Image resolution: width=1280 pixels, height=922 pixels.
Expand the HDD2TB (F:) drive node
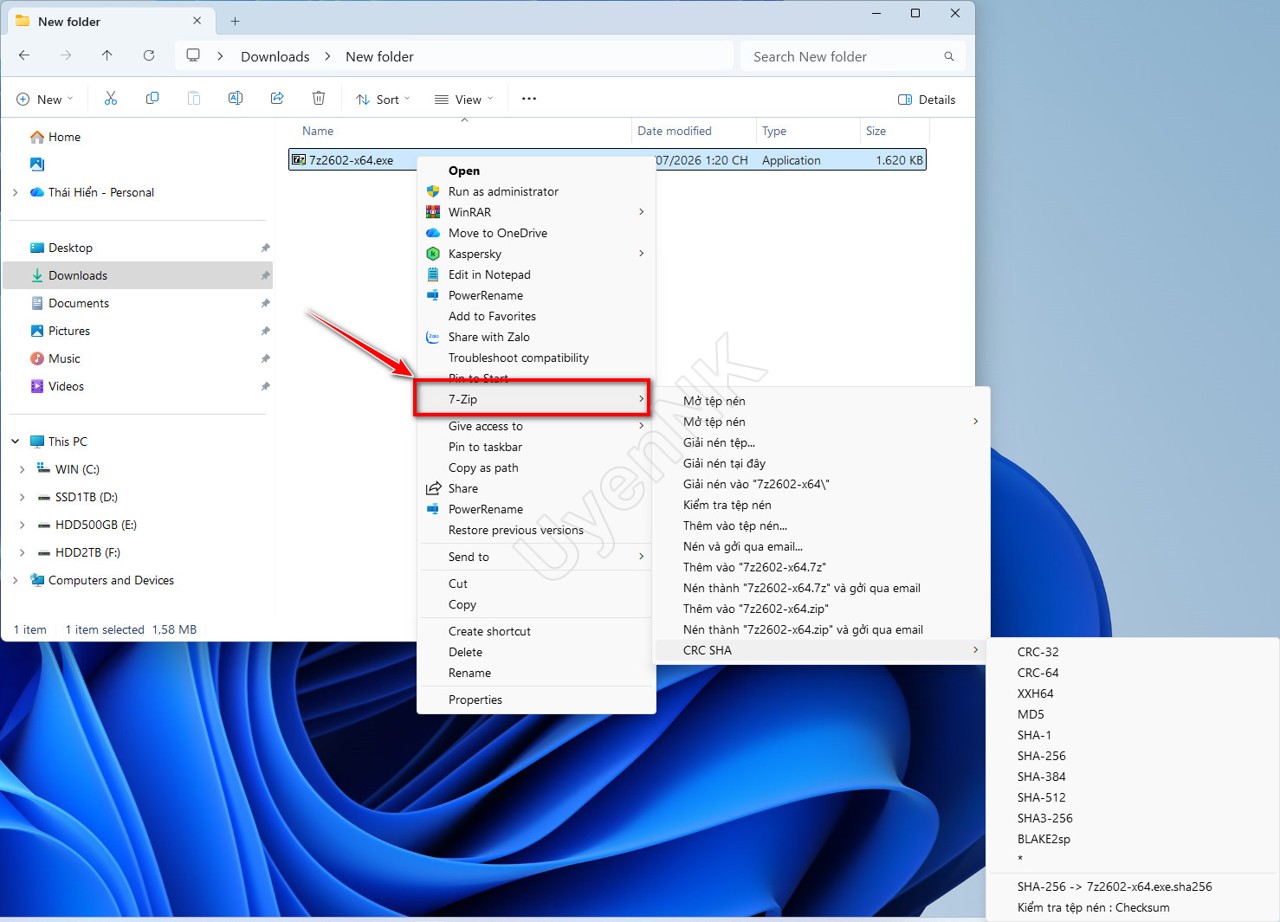pyautogui.click(x=23, y=552)
